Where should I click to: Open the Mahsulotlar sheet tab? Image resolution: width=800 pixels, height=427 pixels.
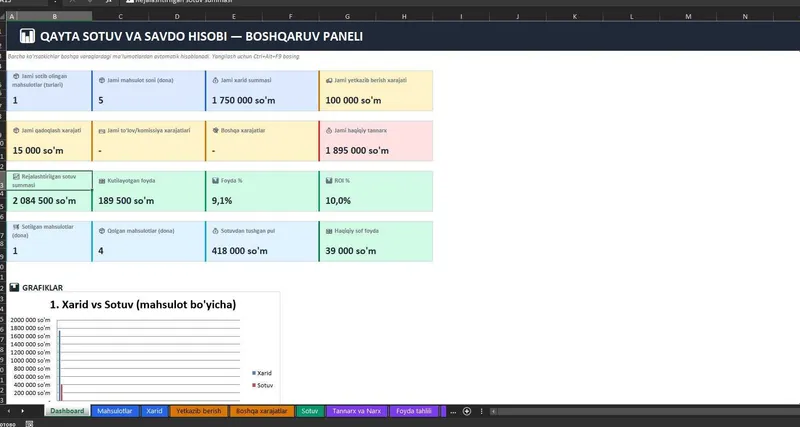[x=115, y=411]
